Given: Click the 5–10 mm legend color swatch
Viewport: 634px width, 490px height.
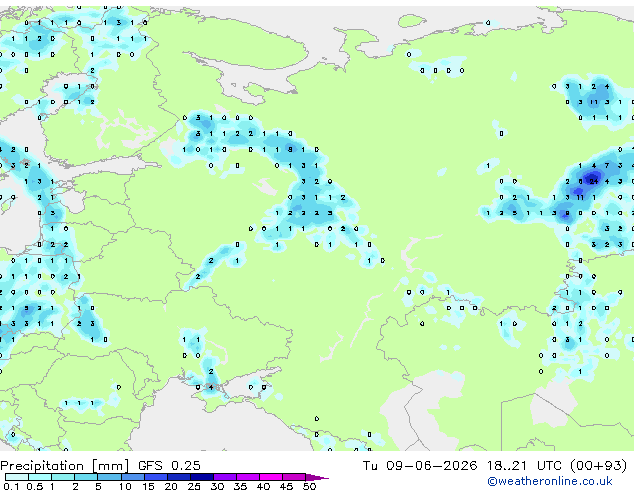Looking at the screenshot, I should click(x=109, y=477).
